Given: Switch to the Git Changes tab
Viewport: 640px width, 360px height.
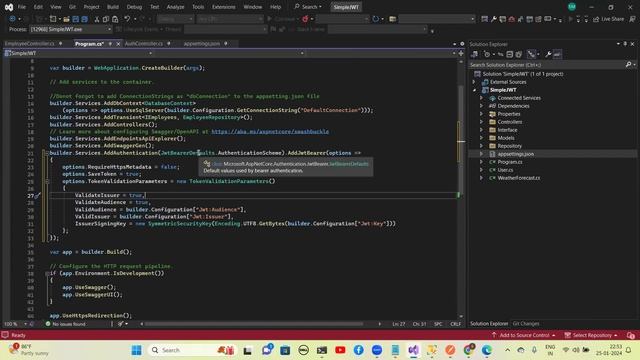Looking at the screenshot, I should click(526, 324).
